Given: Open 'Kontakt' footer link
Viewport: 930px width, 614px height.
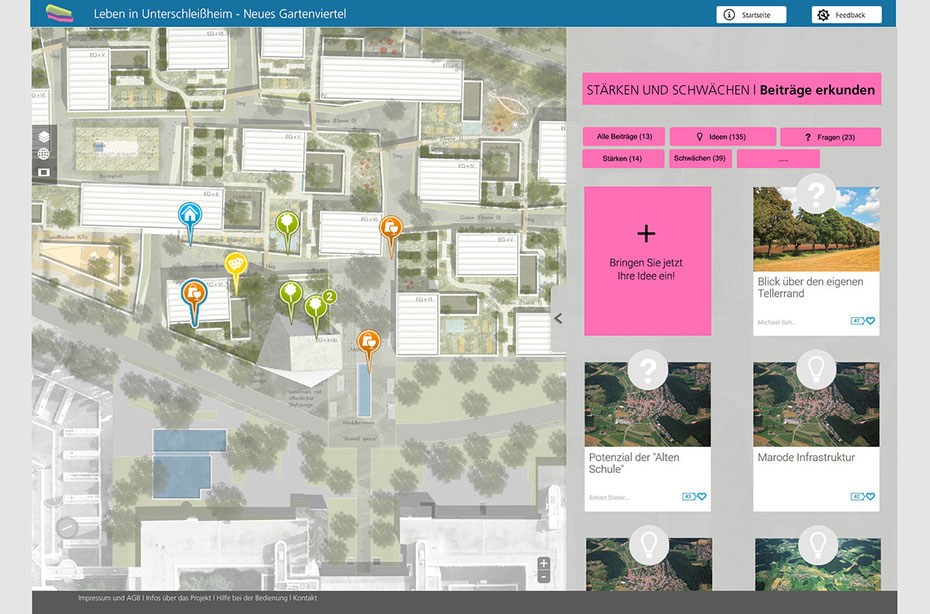Looking at the screenshot, I should coord(305,598).
